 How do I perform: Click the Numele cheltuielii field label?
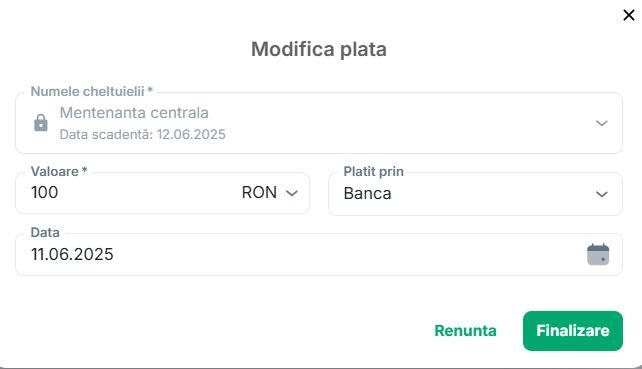coord(87,91)
